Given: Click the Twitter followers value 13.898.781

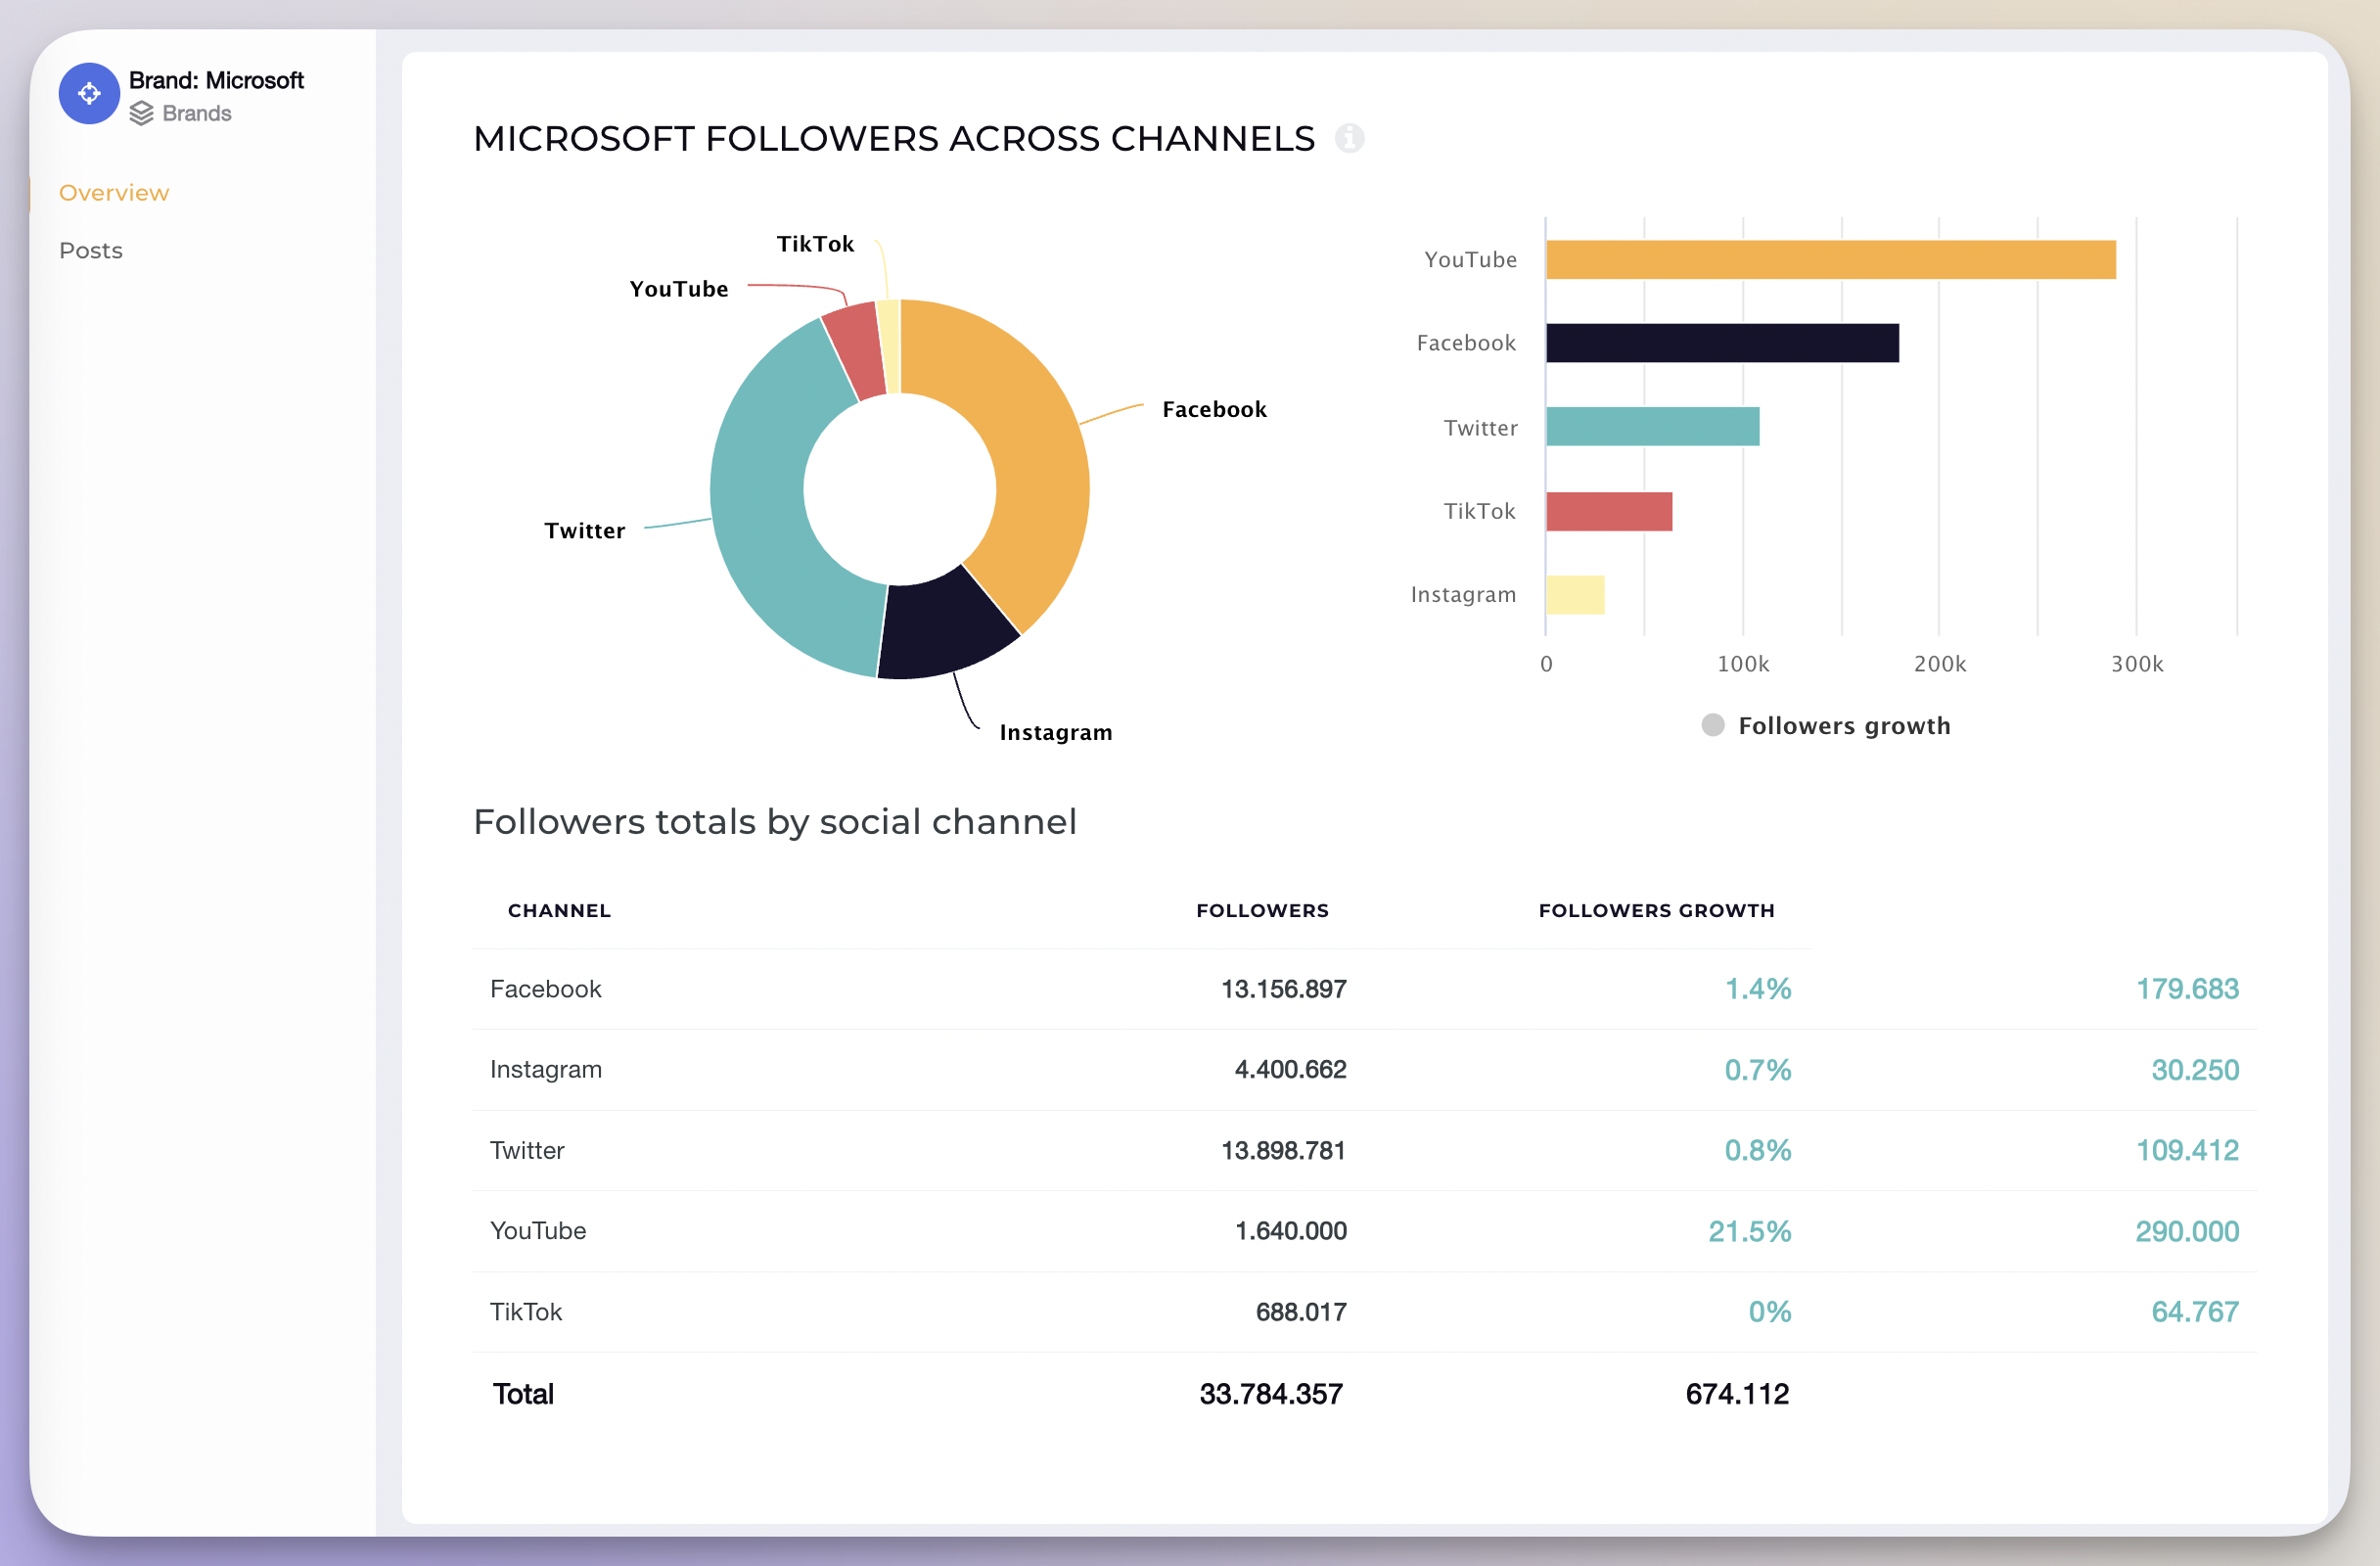Looking at the screenshot, I should (1284, 1151).
